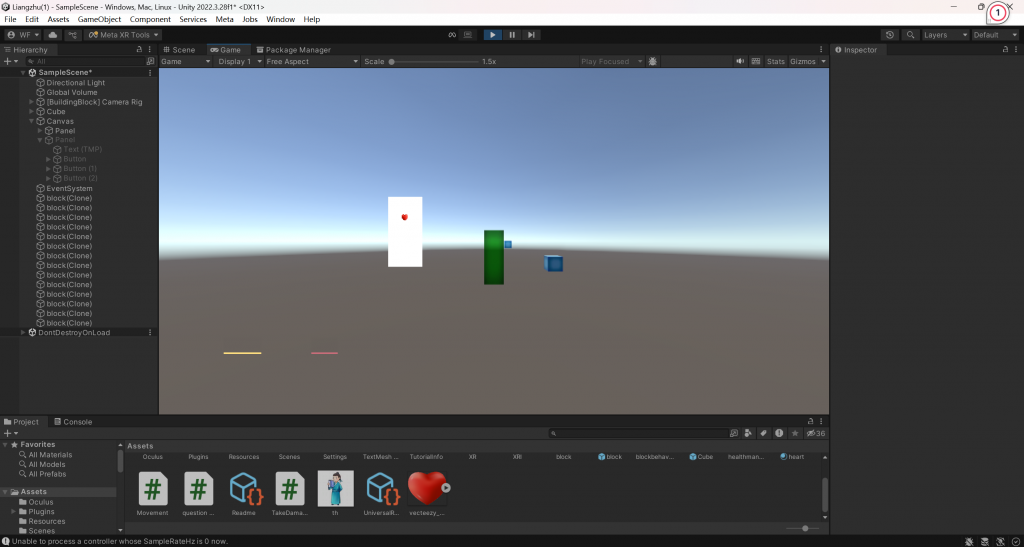This screenshot has width=1024, height=547.
Task: Mute game audio with speaker icon
Action: pyautogui.click(x=740, y=62)
